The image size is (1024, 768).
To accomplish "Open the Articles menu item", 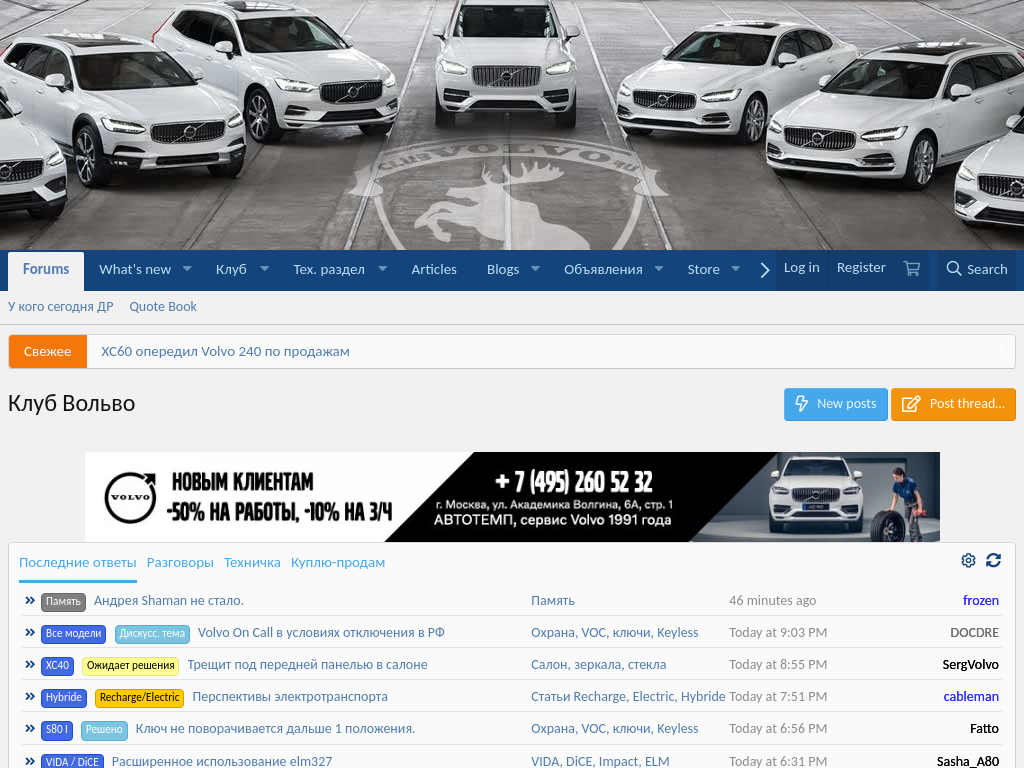I will (434, 270).
